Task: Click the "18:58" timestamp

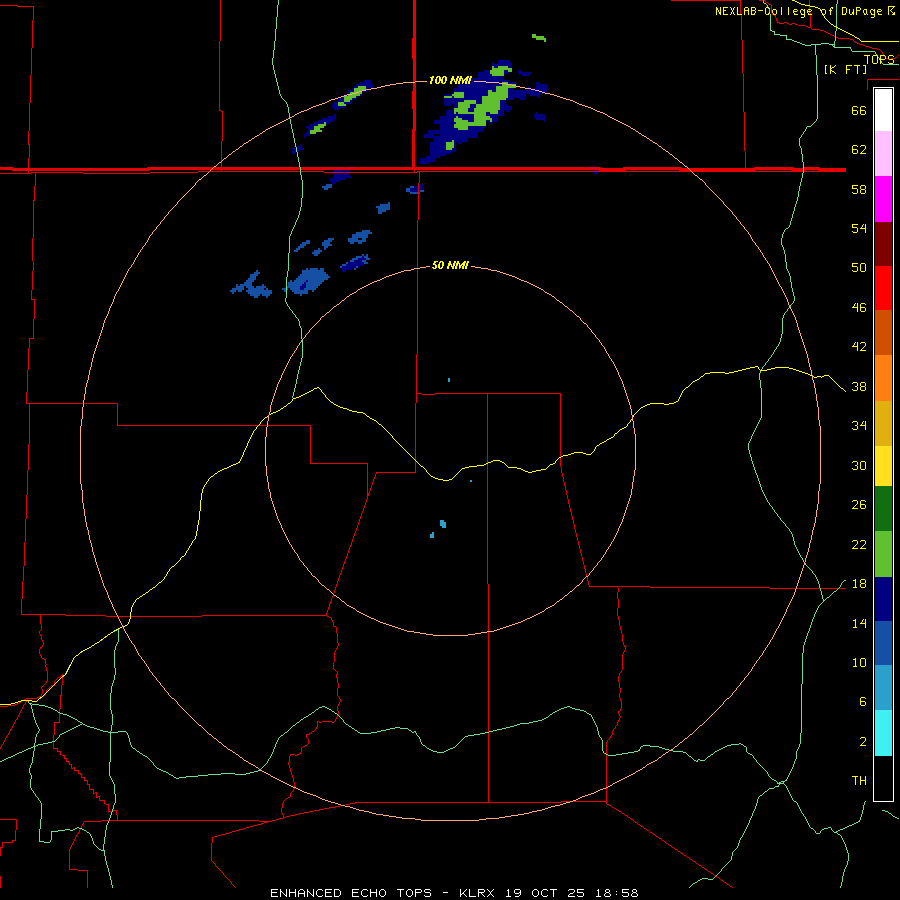Action: (x=615, y=893)
